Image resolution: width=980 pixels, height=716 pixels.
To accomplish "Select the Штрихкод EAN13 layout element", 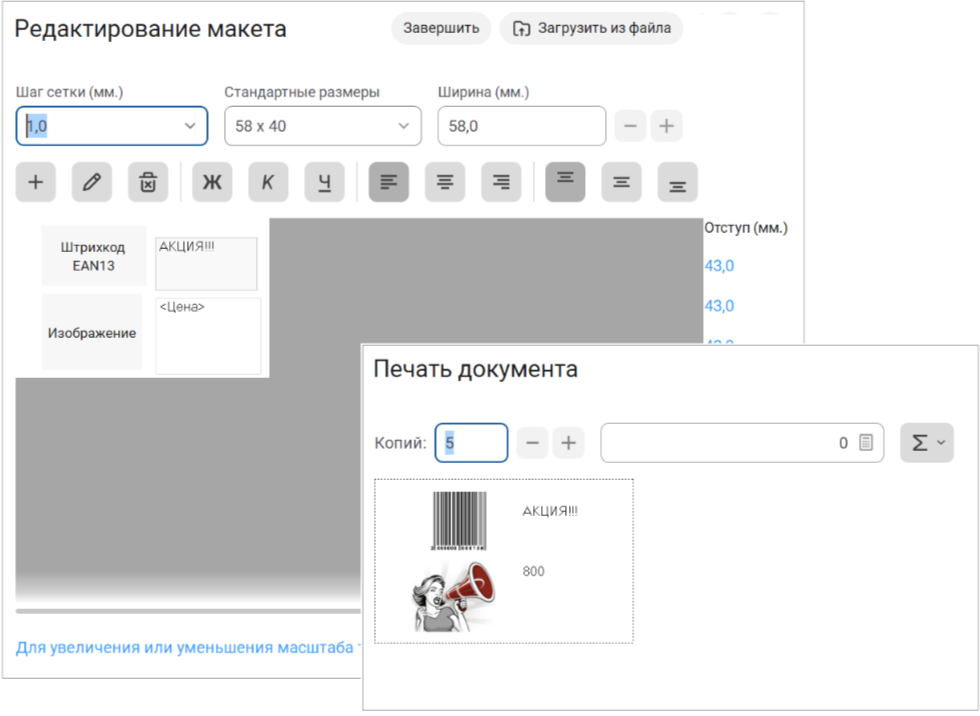I will pos(94,256).
